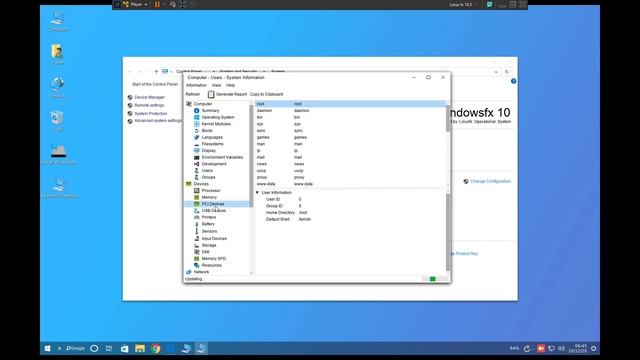This screenshot has width=640, height=360.
Task: Select the highlighted PCI Devices row
Action: pyautogui.click(x=217, y=204)
